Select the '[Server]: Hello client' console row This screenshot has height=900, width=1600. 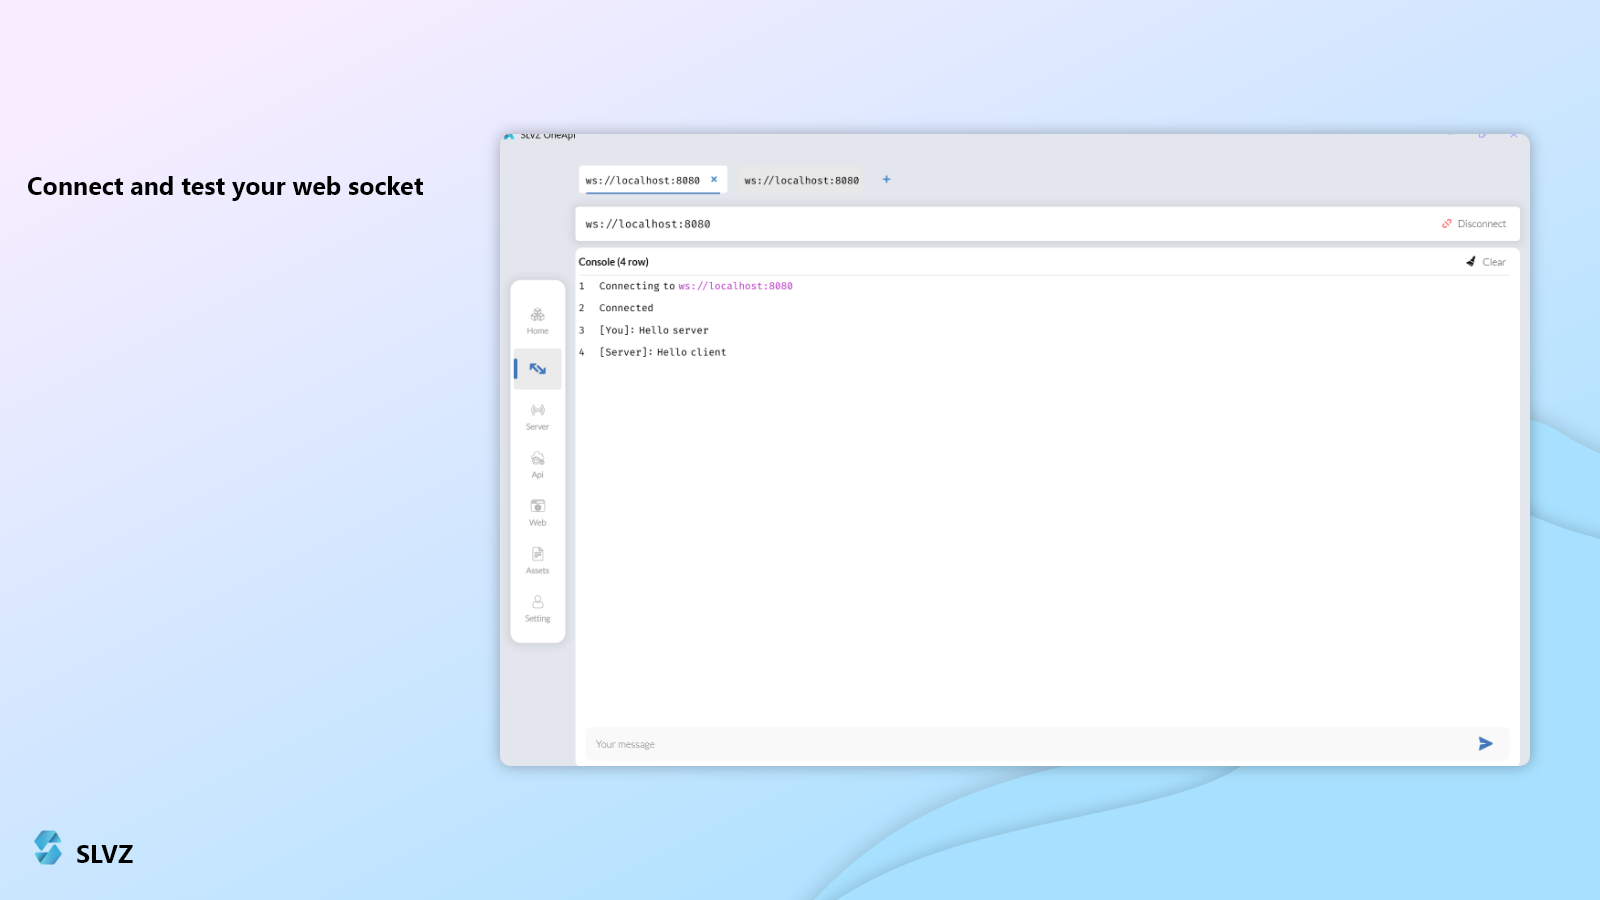(x=662, y=352)
